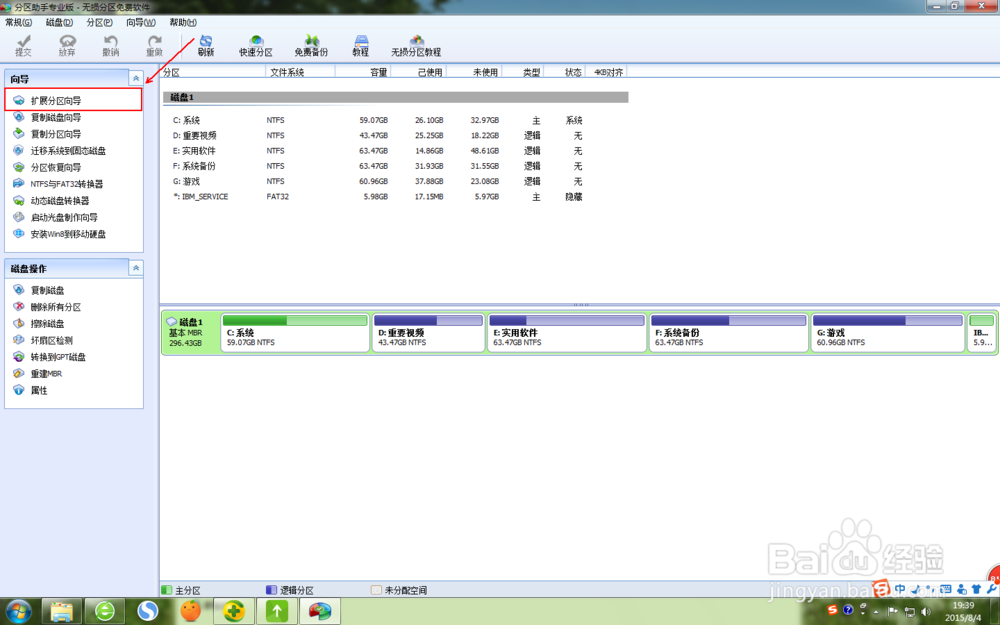Image resolution: width=1000 pixels, height=625 pixels.
Task: Click the 容量 column header
Action: [363, 72]
